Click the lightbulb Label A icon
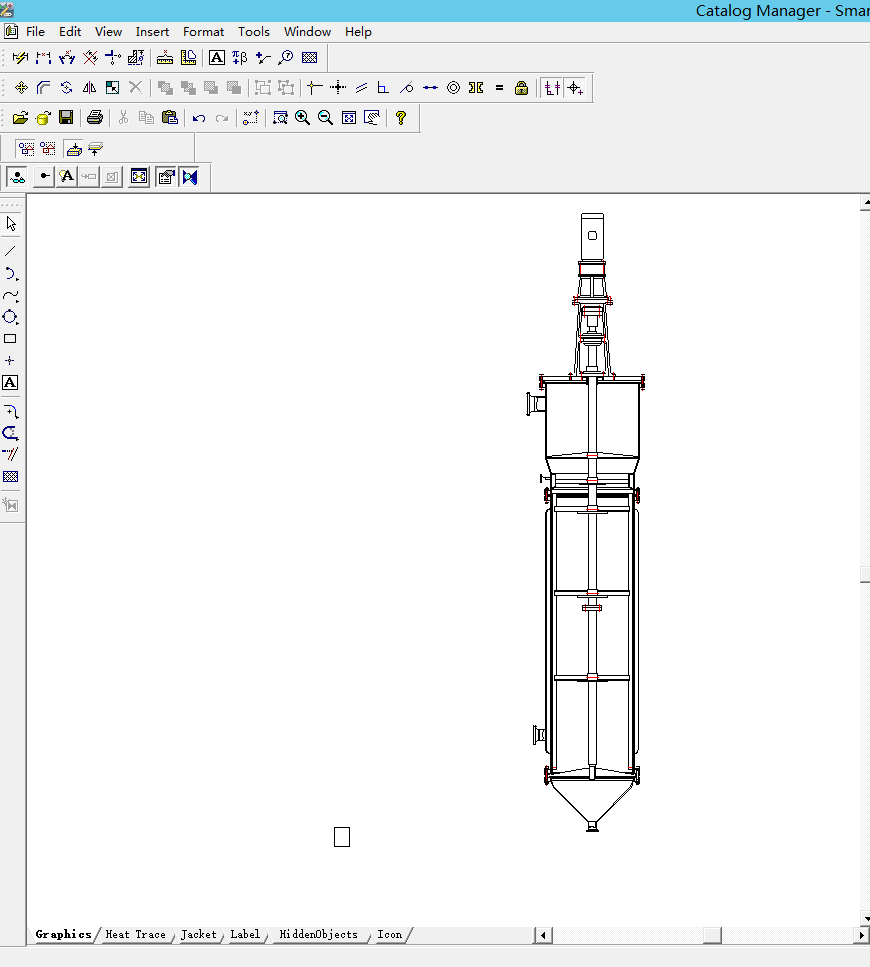The height and width of the screenshot is (967, 870). [x=66, y=176]
